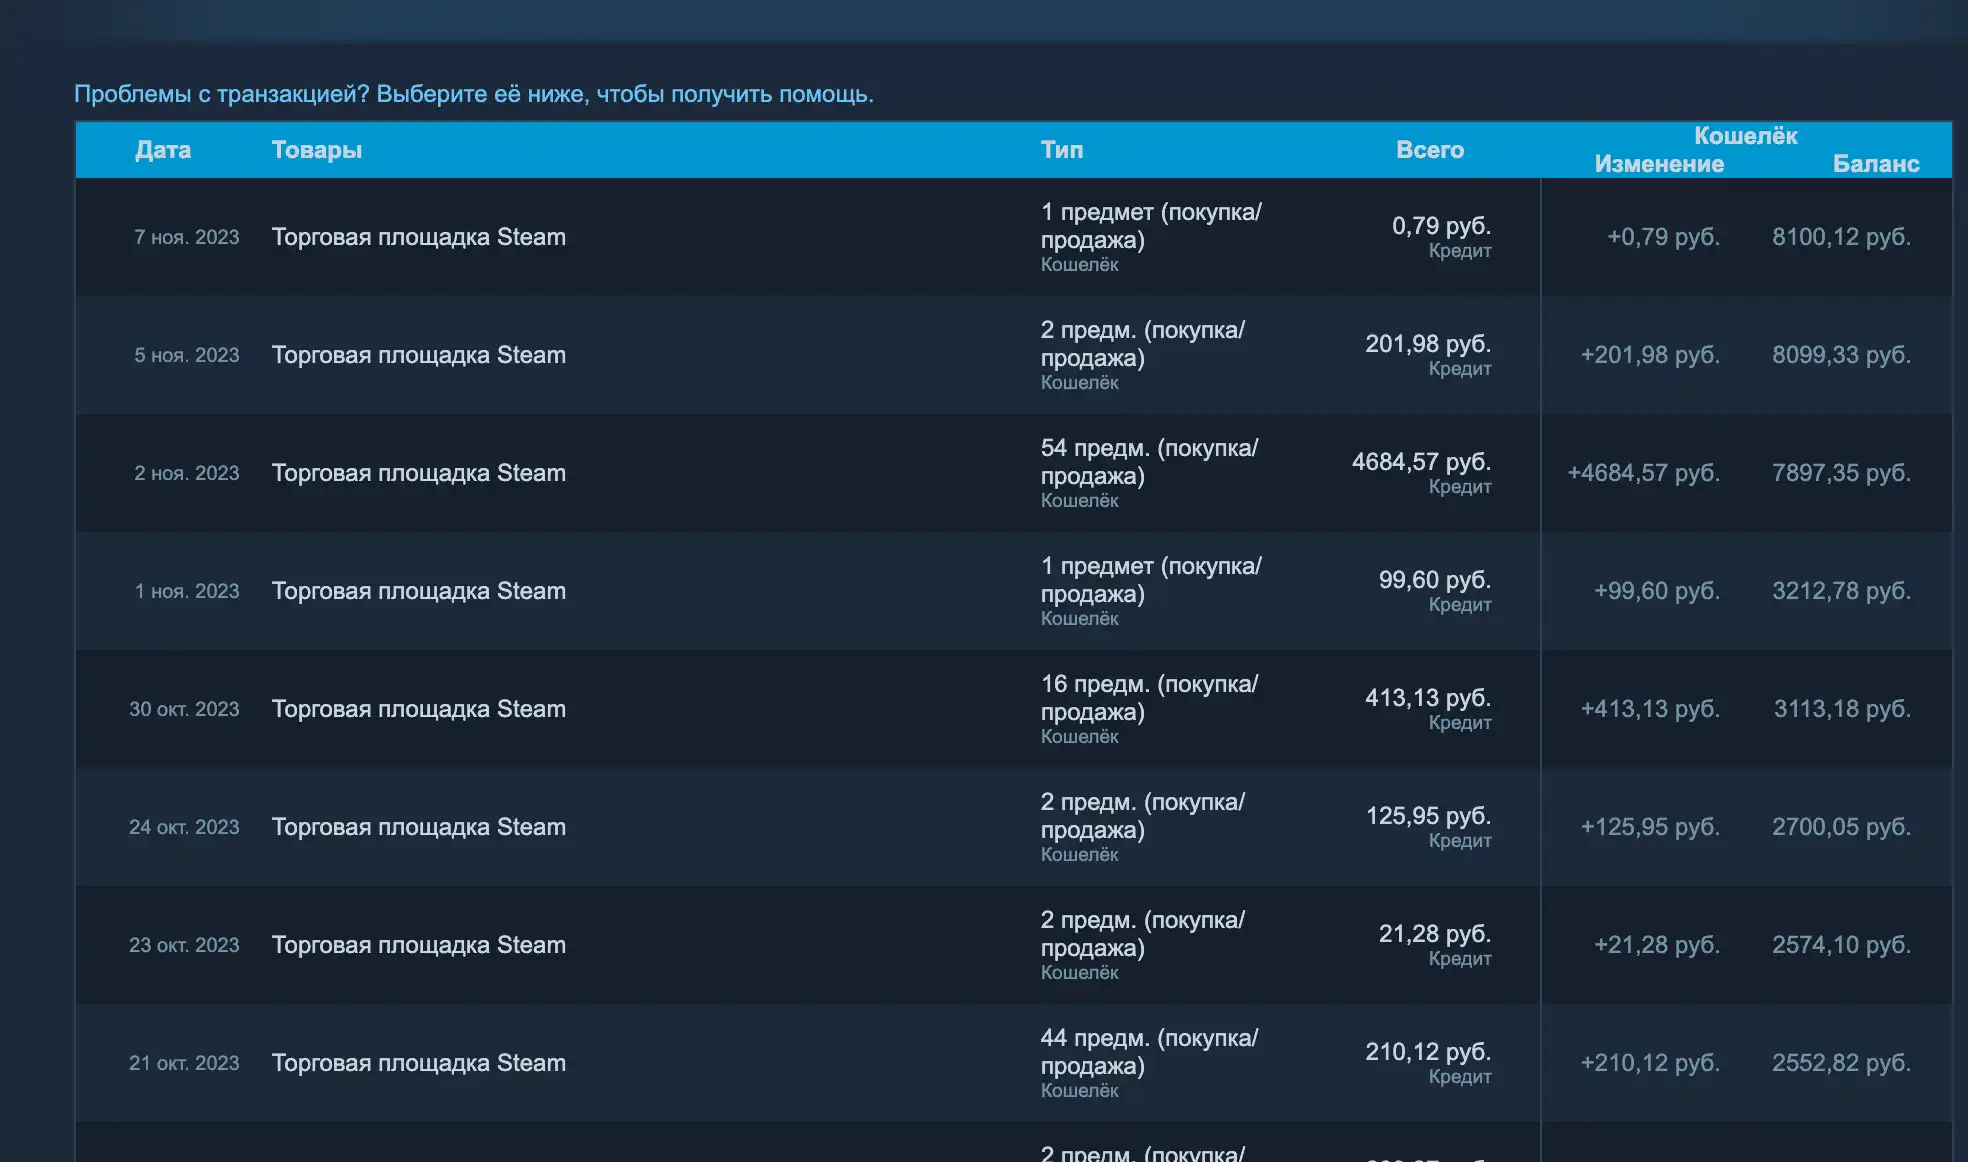This screenshot has height=1162, width=1968.
Task: Click the 99,60 руб. total amount
Action: coord(1435,580)
